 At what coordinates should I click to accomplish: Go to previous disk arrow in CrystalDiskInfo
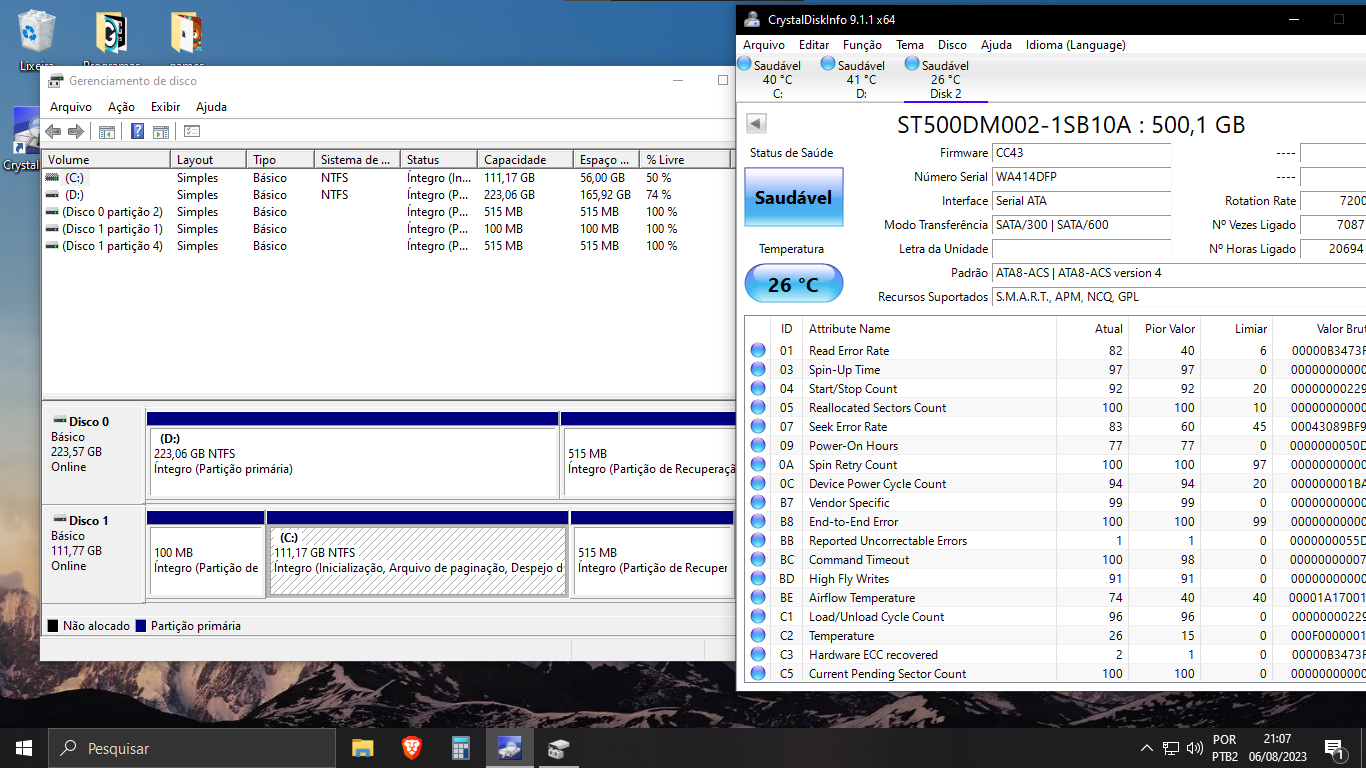tap(757, 123)
